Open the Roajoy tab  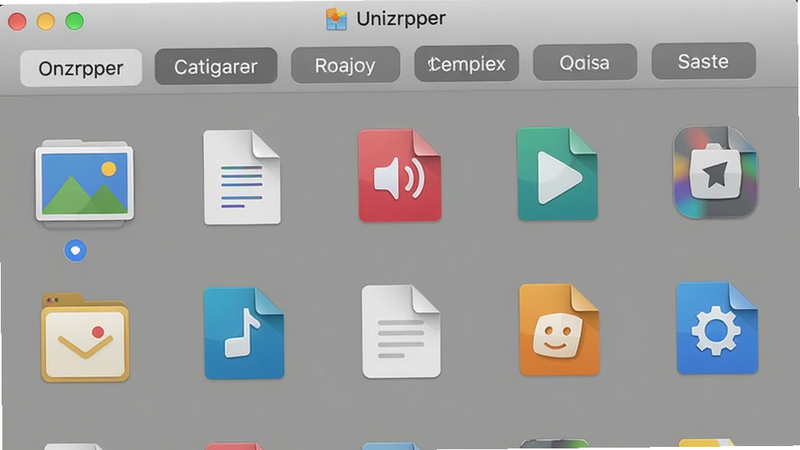(345, 65)
